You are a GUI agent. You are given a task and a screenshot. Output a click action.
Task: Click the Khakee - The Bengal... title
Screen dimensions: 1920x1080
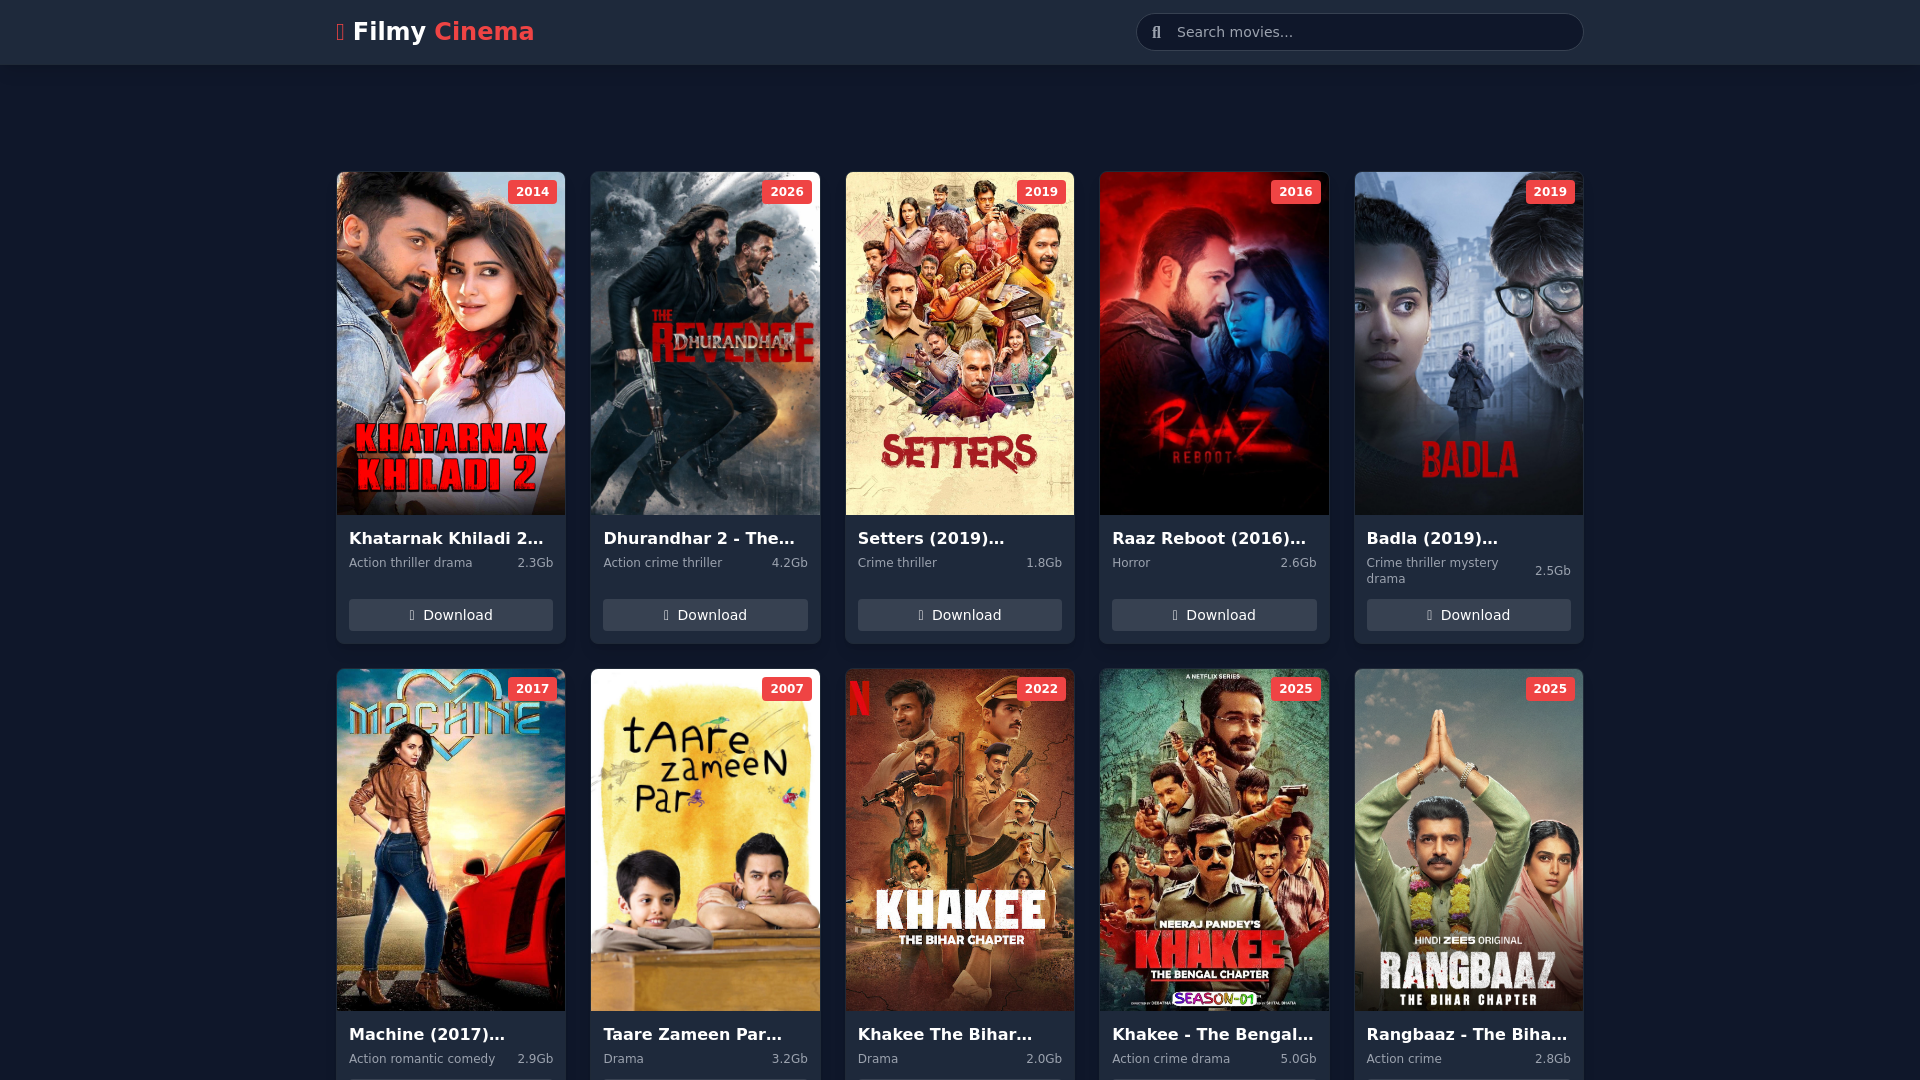[x=1213, y=1034]
